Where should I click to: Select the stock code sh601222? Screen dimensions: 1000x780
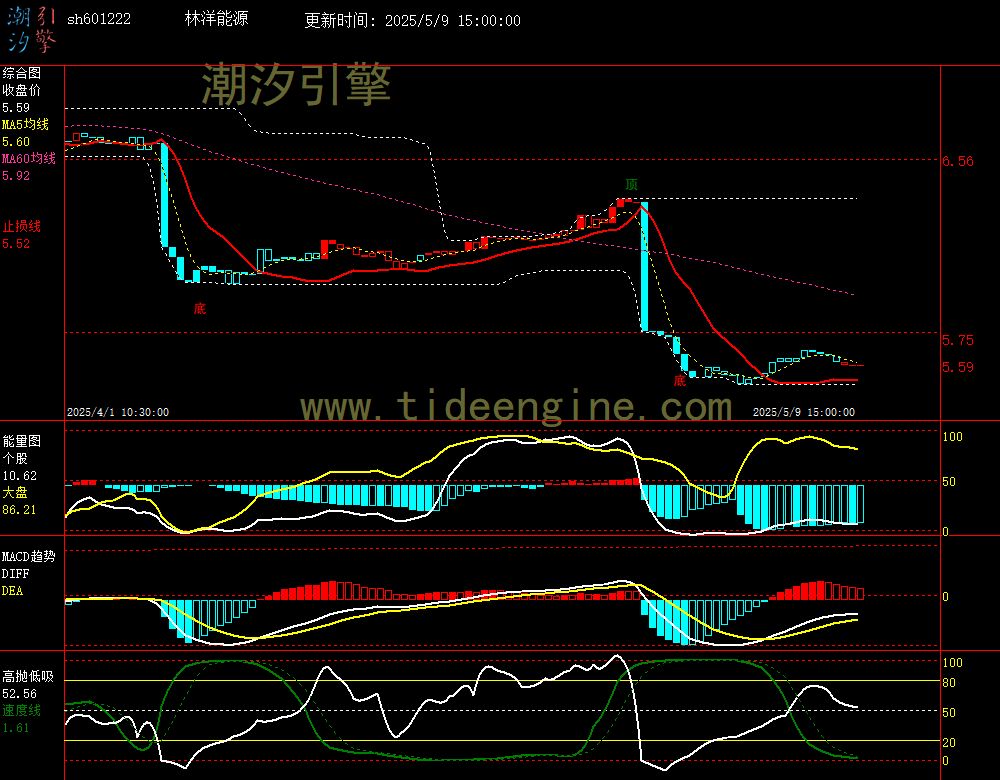(x=99, y=19)
